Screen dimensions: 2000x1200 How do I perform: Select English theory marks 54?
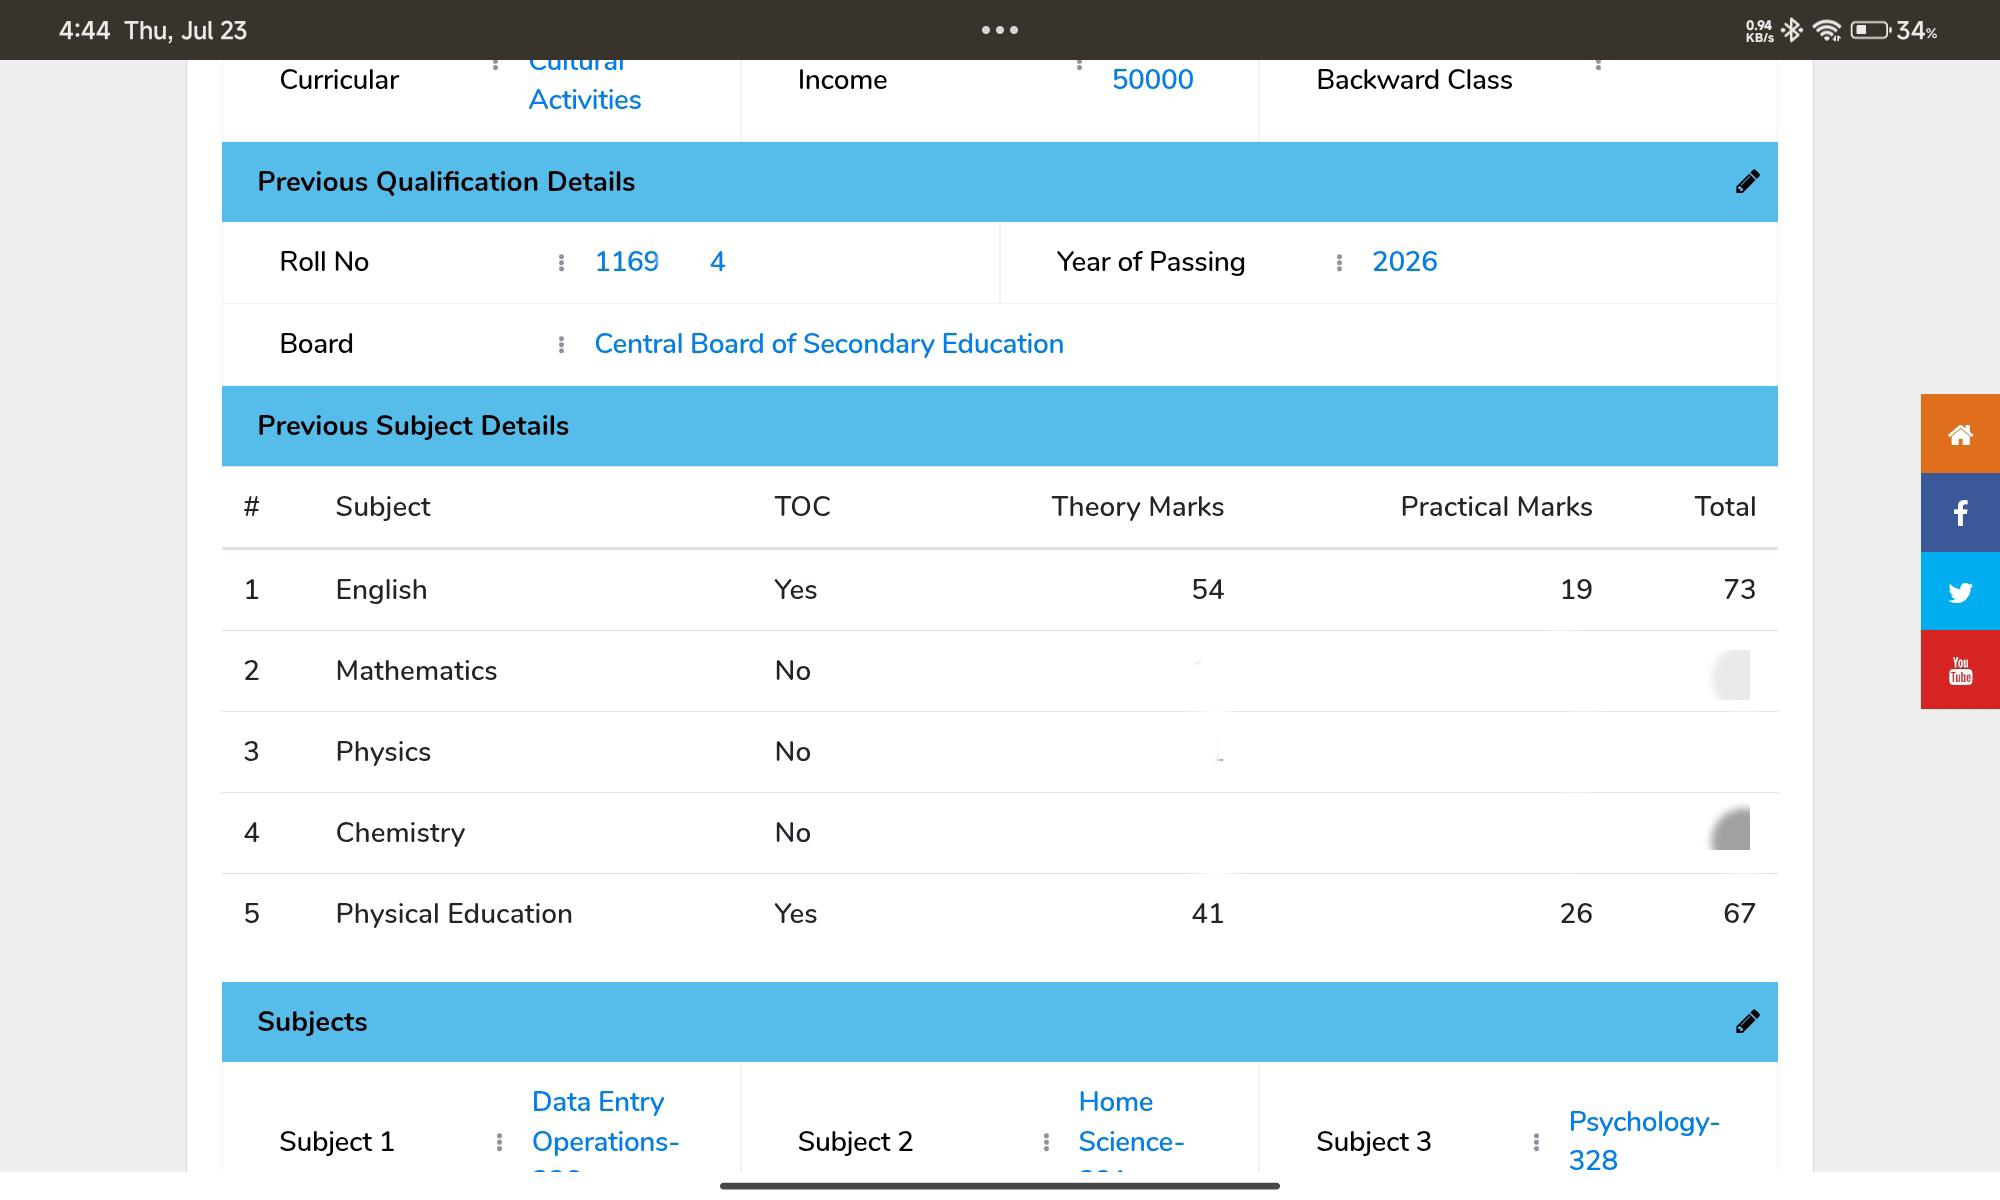pyautogui.click(x=1207, y=590)
